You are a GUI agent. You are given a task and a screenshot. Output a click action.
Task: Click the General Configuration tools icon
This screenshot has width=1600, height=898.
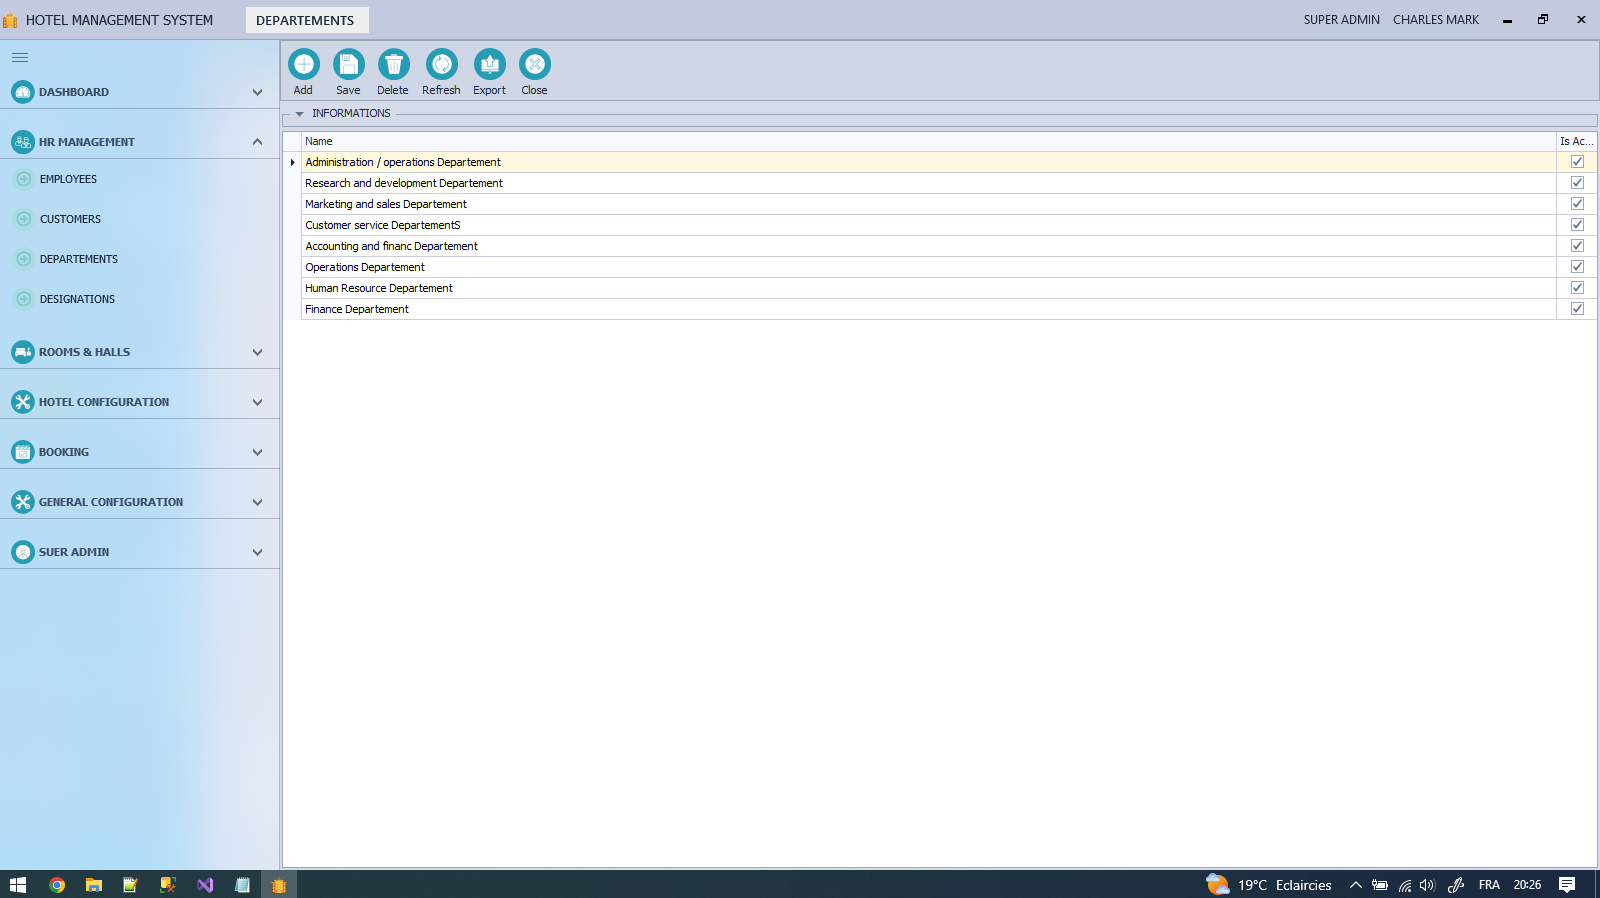[x=23, y=502]
